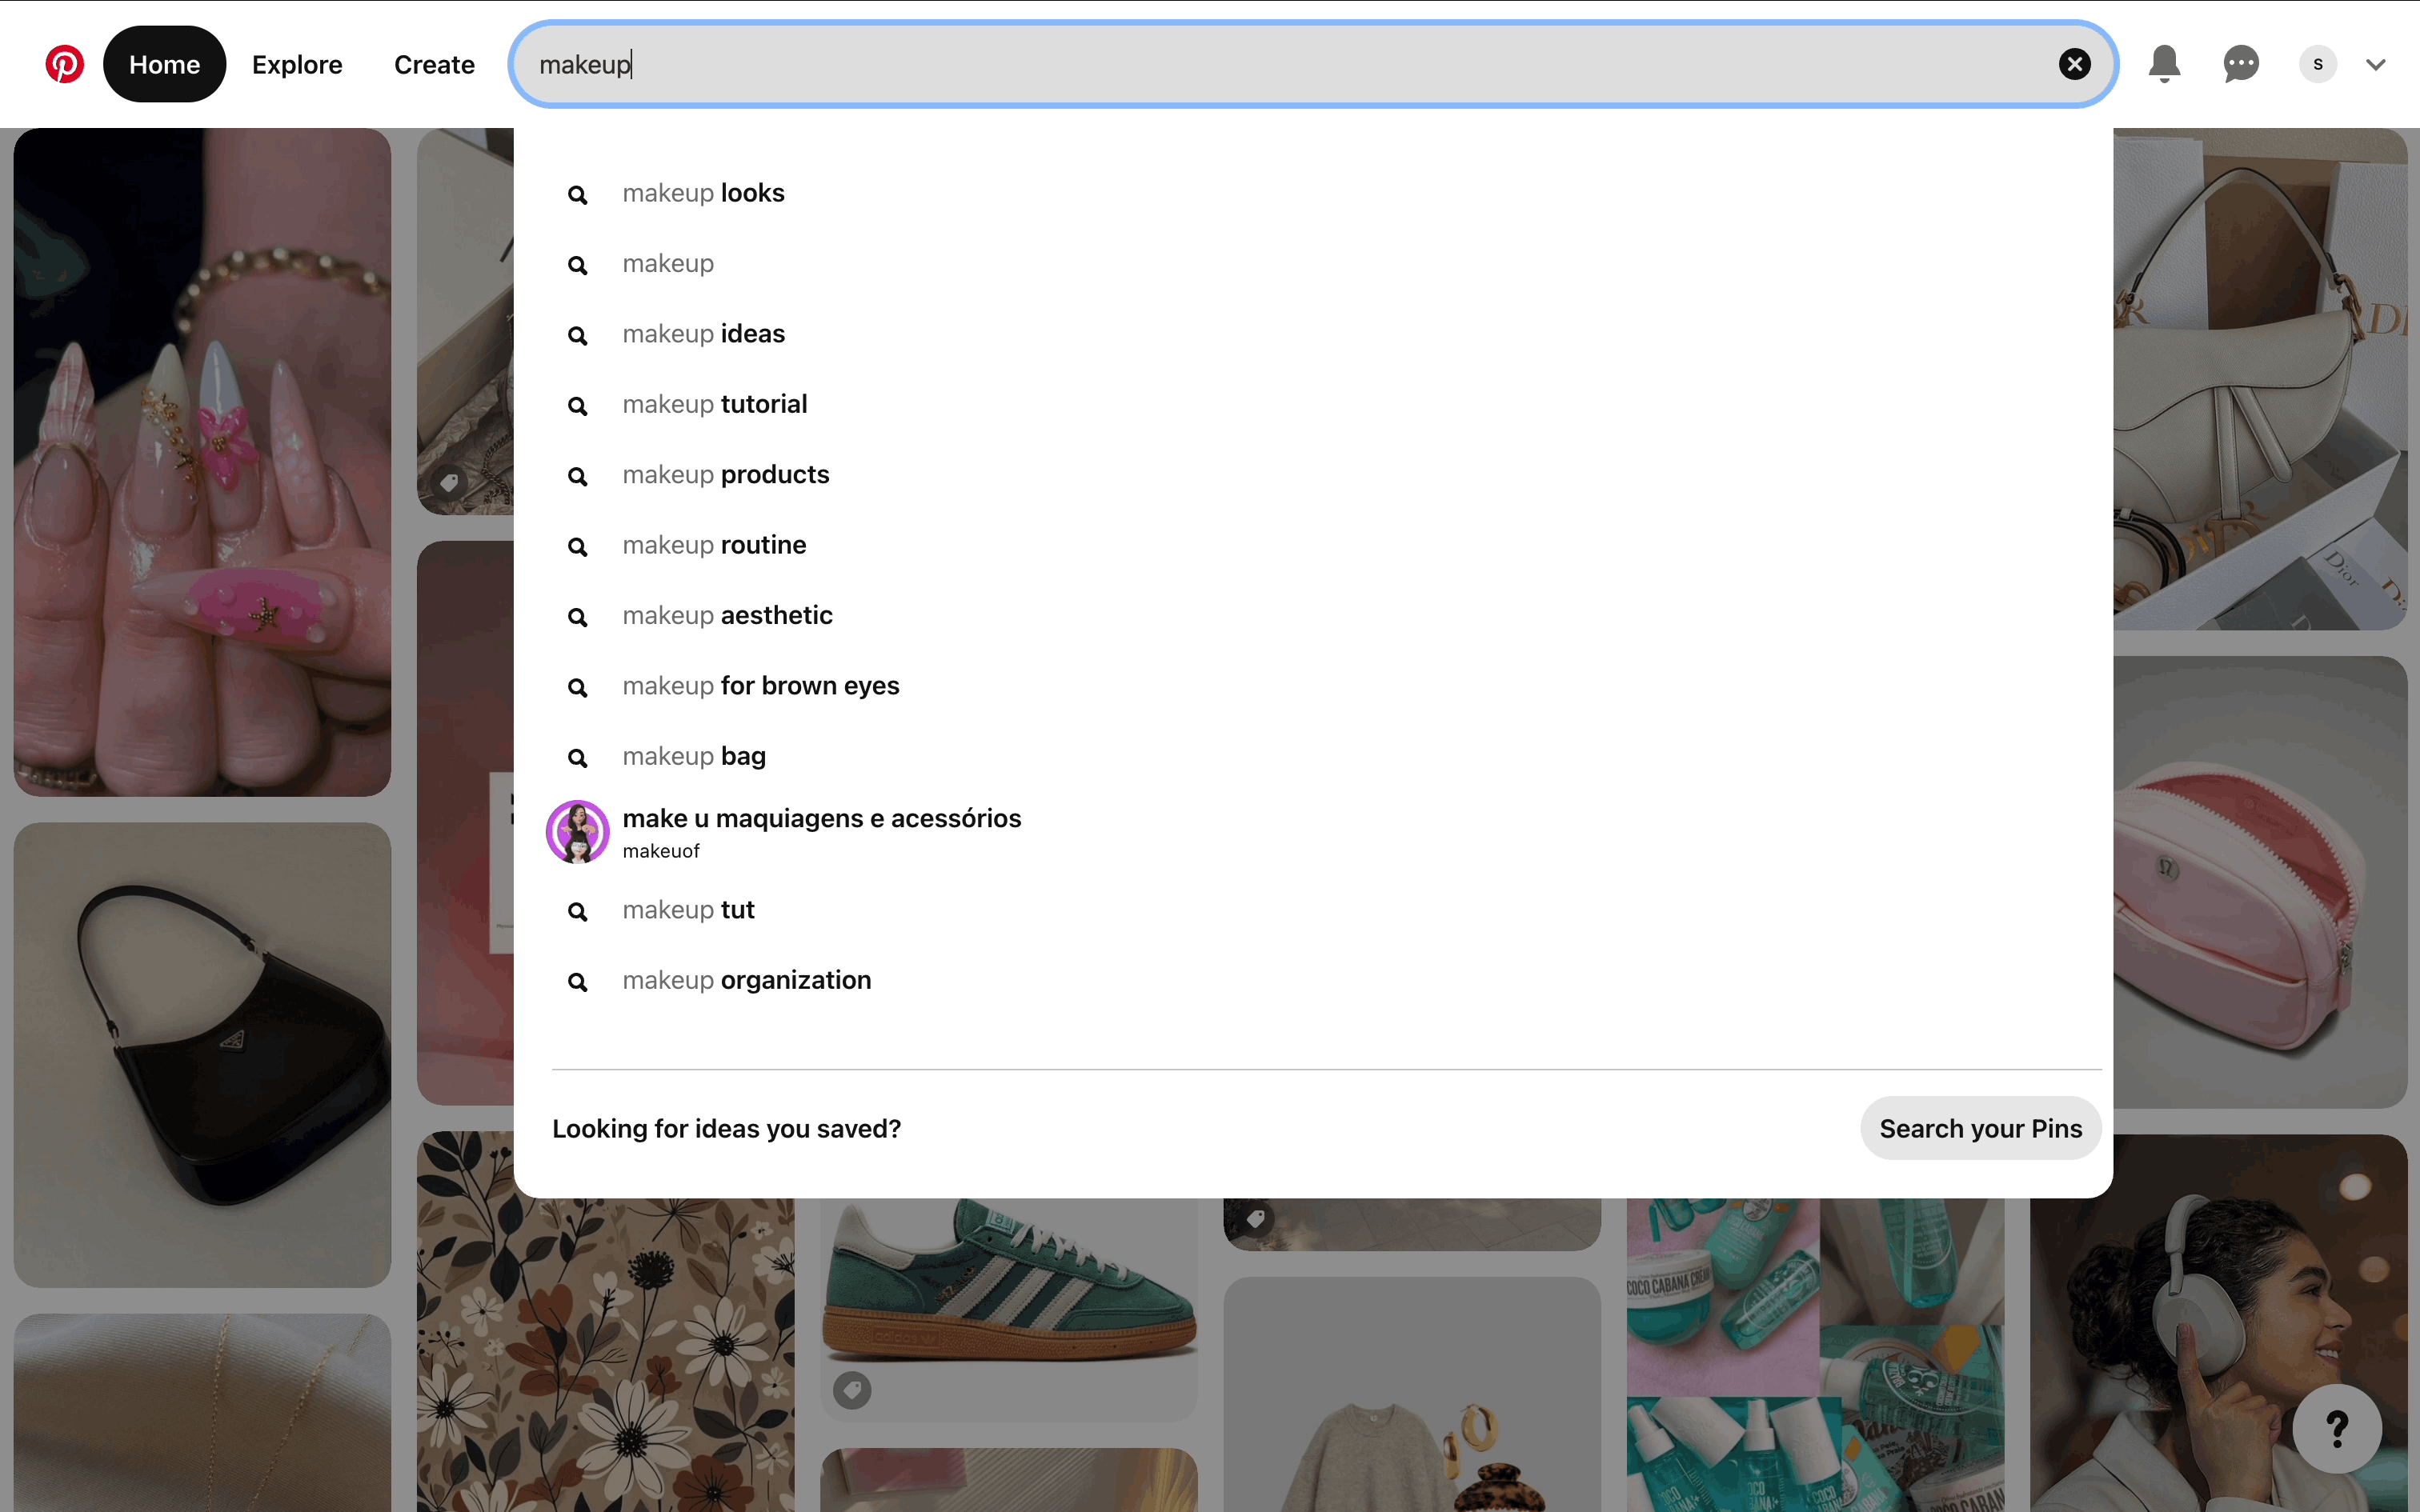The width and height of the screenshot is (2420, 1512).
Task: Select the Home tab
Action: [165, 65]
